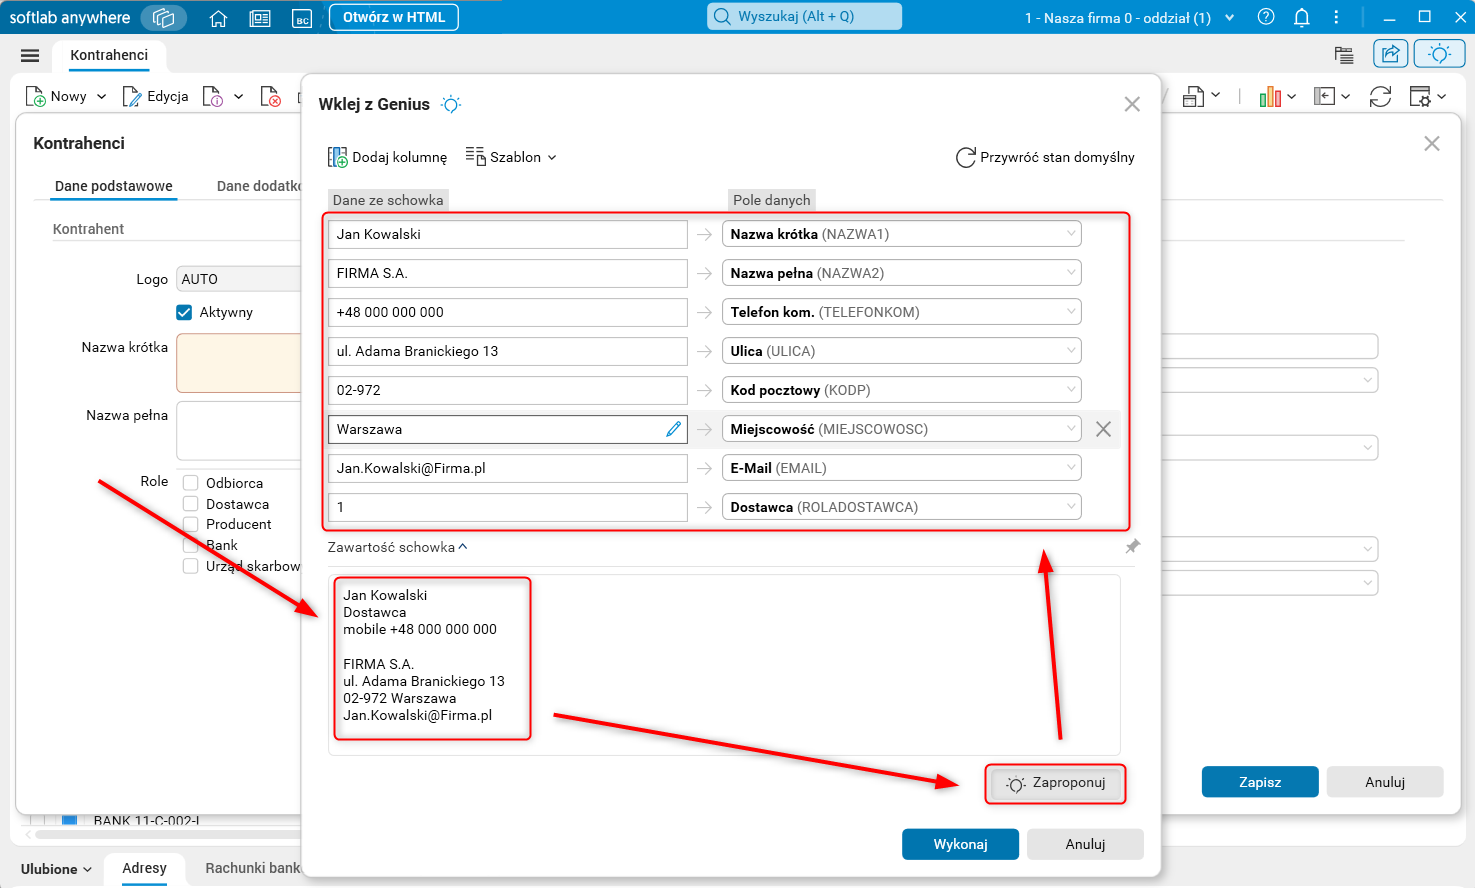The image size is (1475, 888).
Task: Click the Zapisz button
Action: click(x=1260, y=782)
